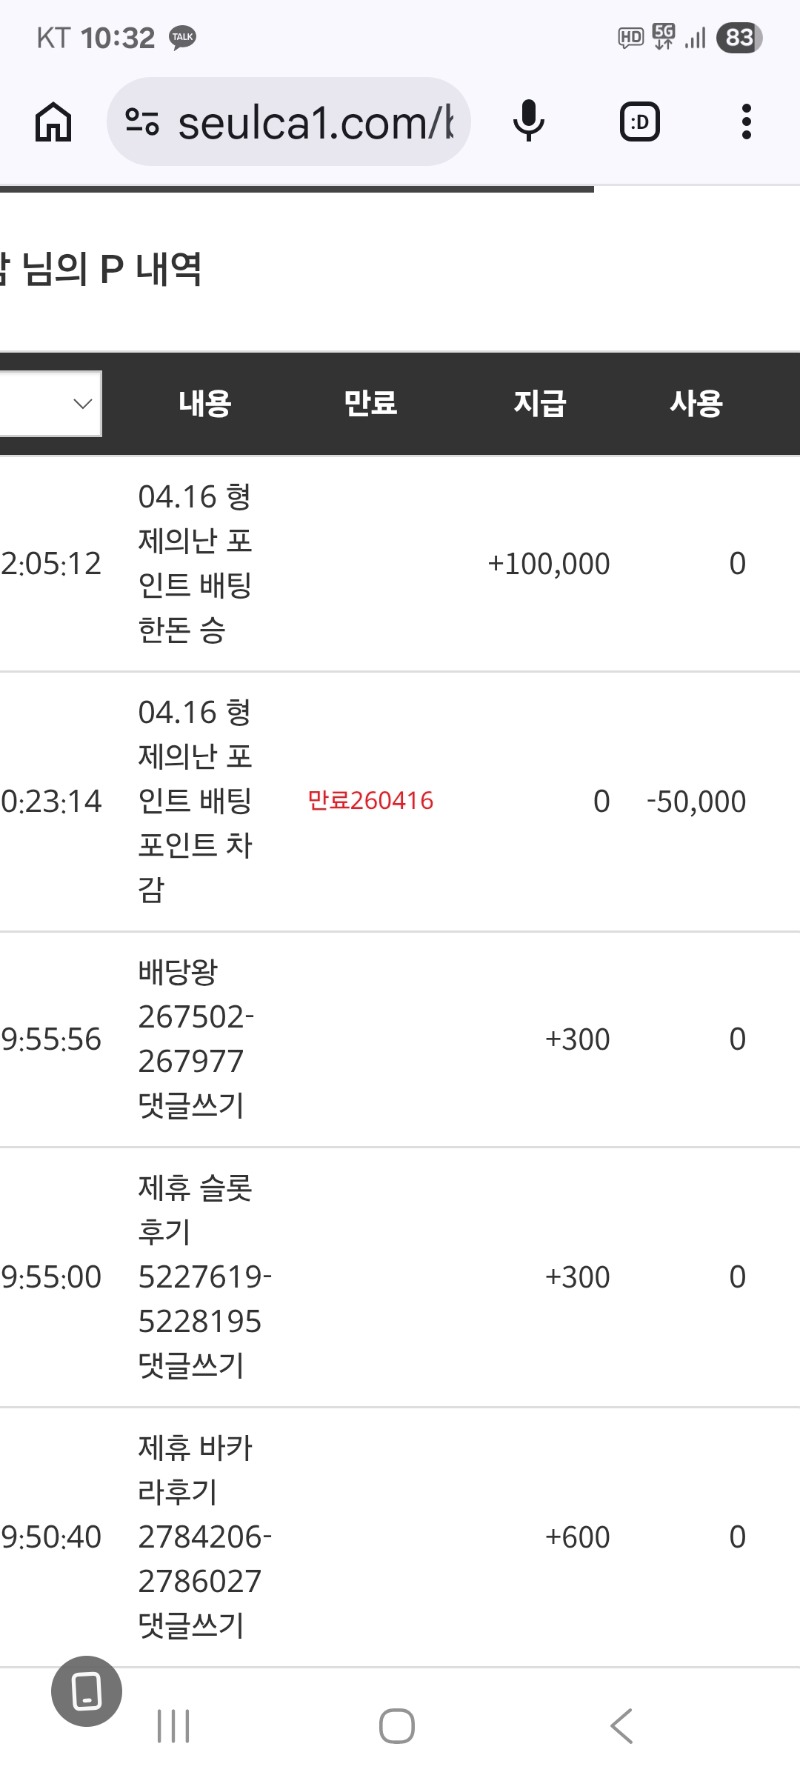Screen dimensions: 800x1778
Task: Tap the +100,000 point amount
Action: pos(548,564)
